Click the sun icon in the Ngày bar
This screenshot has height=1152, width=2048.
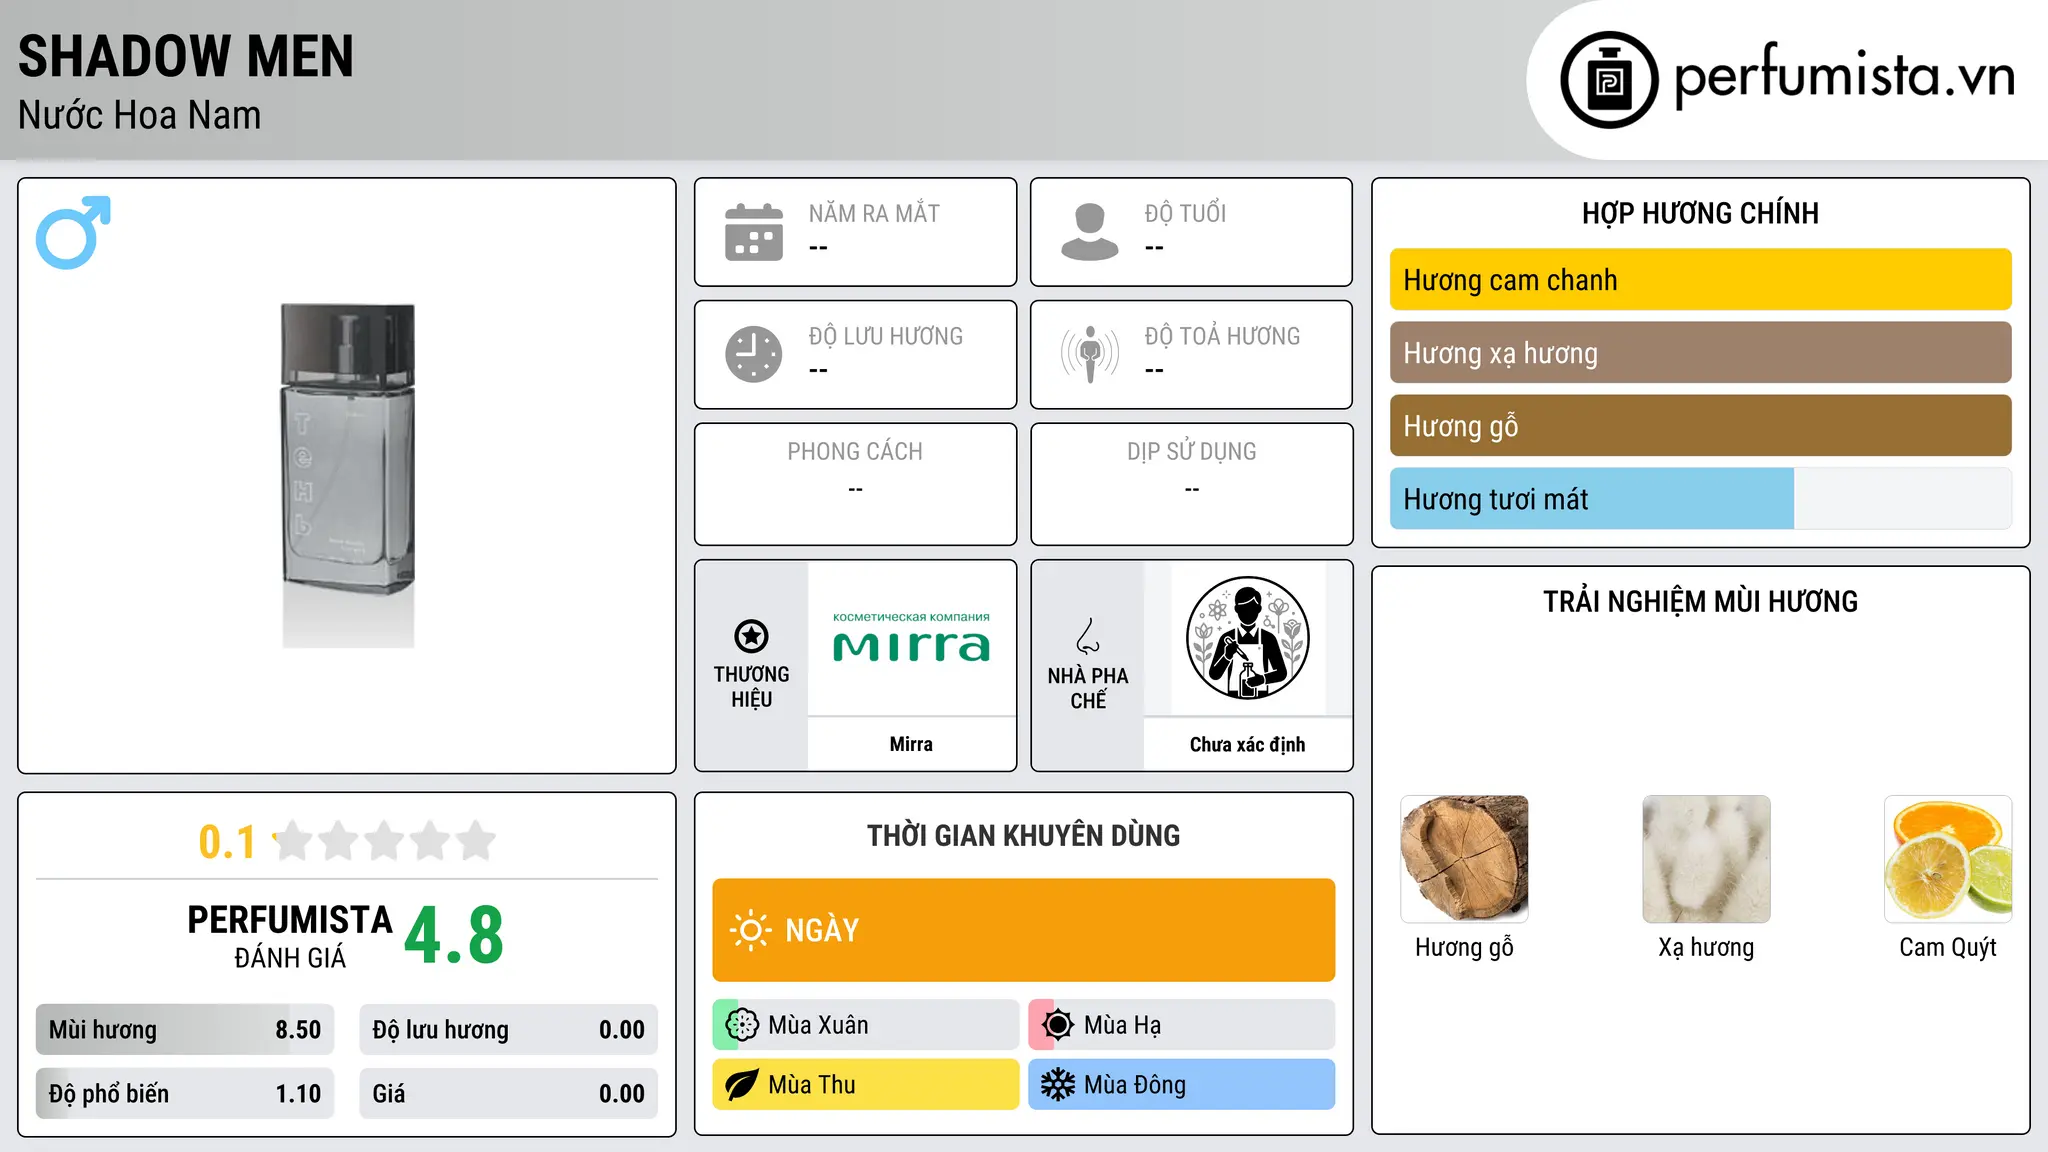coord(750,930)
